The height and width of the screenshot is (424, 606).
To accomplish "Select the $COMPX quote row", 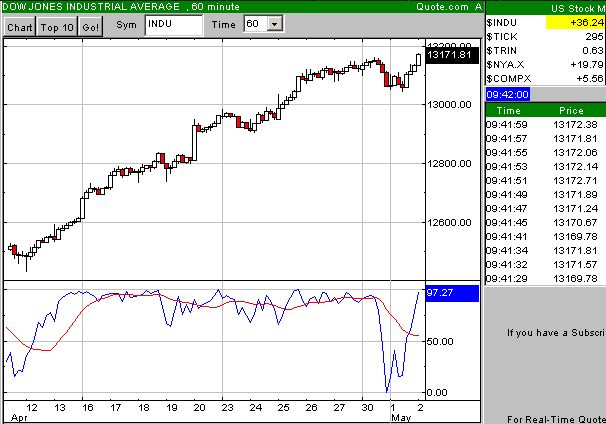I will pos(546,78).
